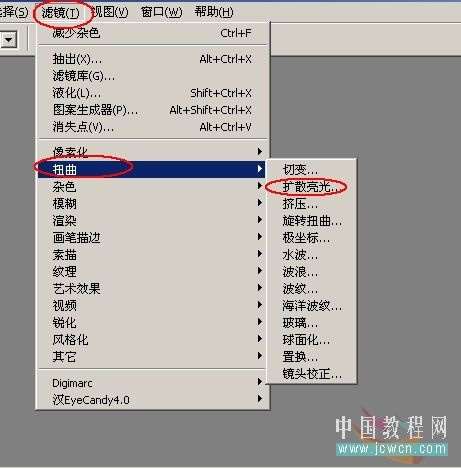This screenshot has width=461, height=469.
Task: Expand the 风格化 submenu
Action: coord(152,340)
